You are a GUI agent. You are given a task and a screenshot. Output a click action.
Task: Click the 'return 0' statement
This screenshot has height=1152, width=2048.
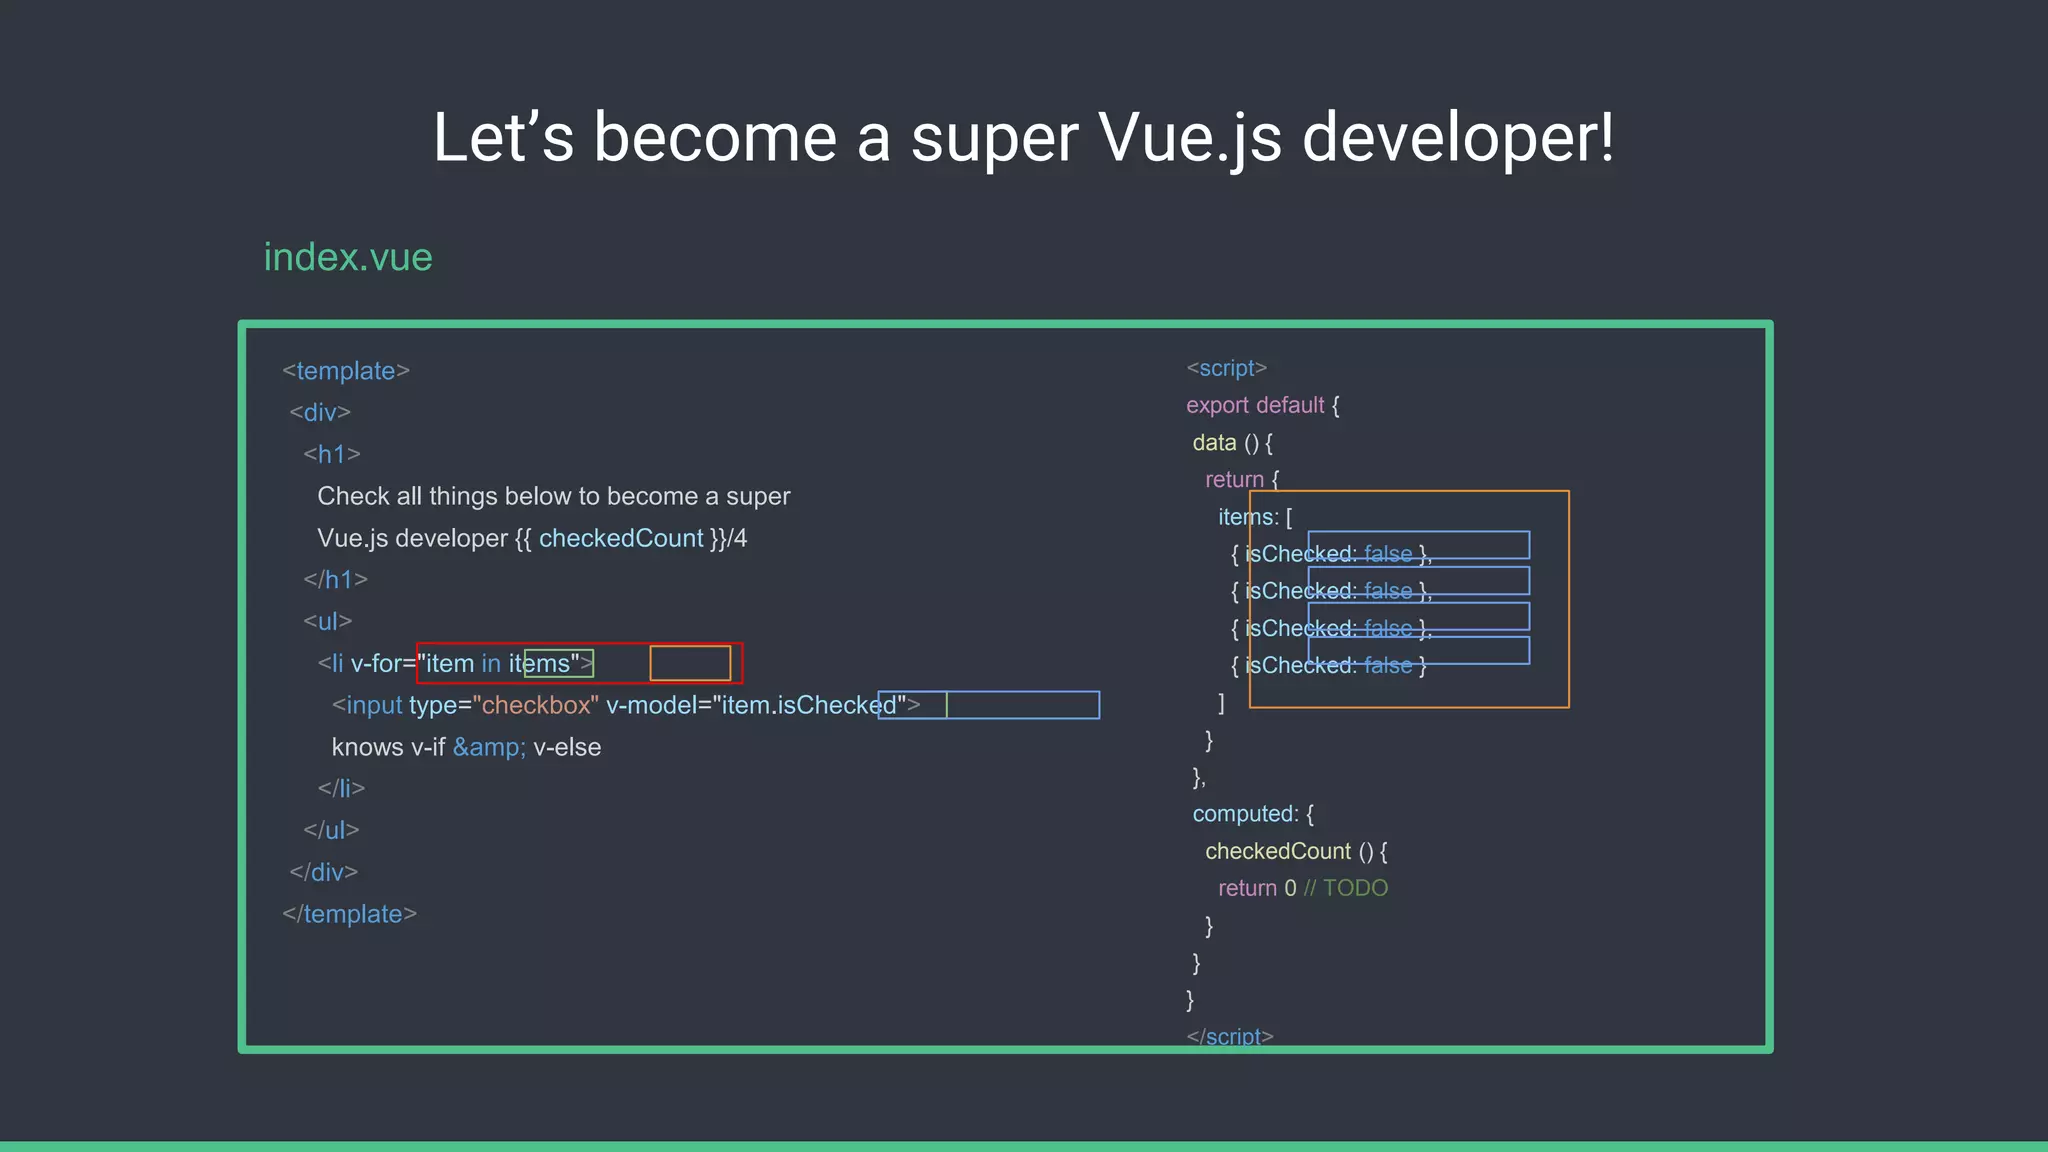coord(1257,888)
